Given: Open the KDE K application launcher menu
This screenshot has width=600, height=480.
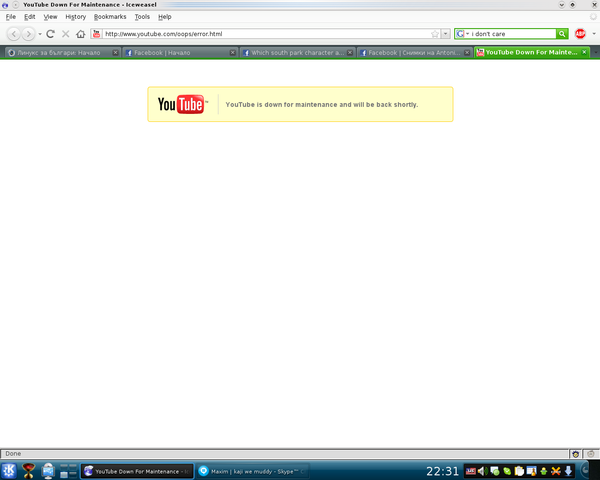Looking at the screenshot, I should [x=9, y=471].
